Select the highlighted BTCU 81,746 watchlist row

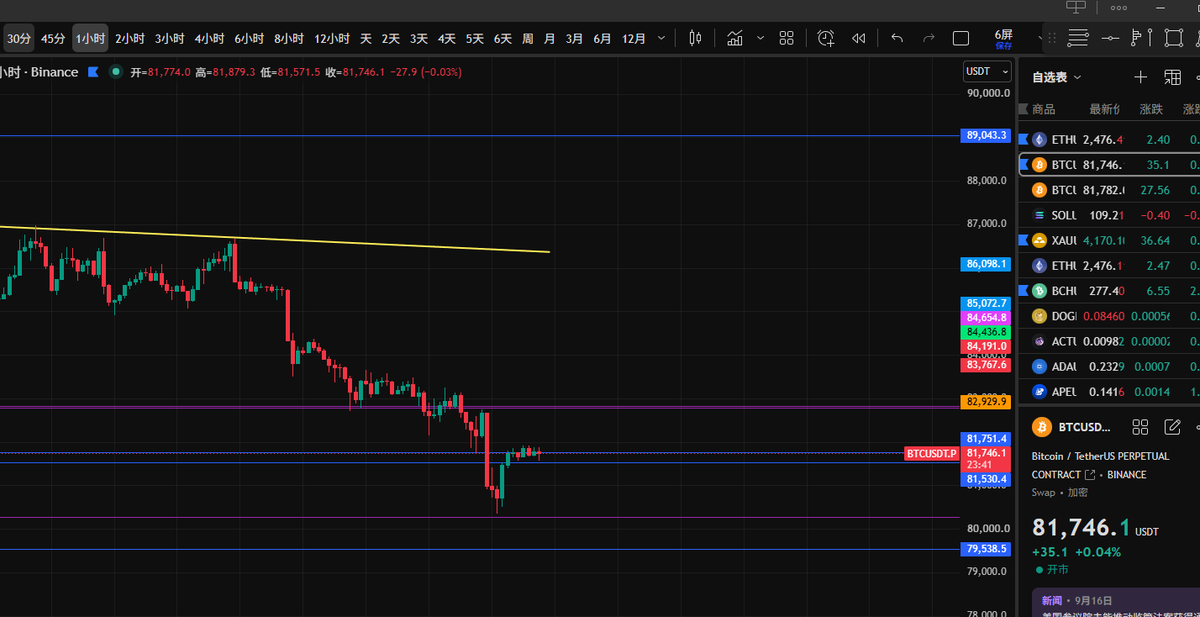(x=1109, y=164)
